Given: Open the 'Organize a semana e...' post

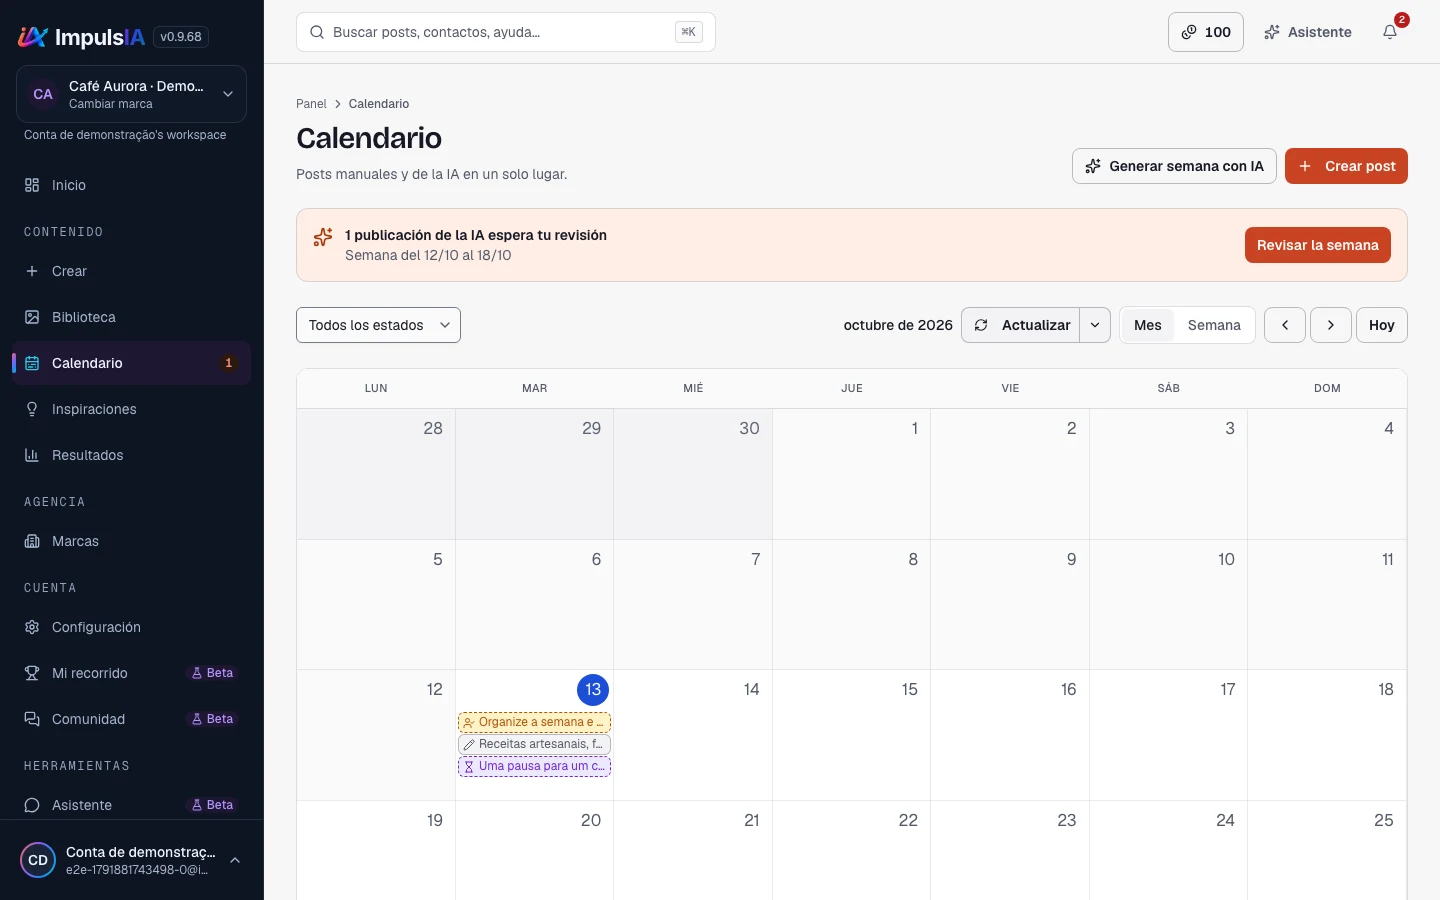Looking at the screenshot, I should (534, 722).
